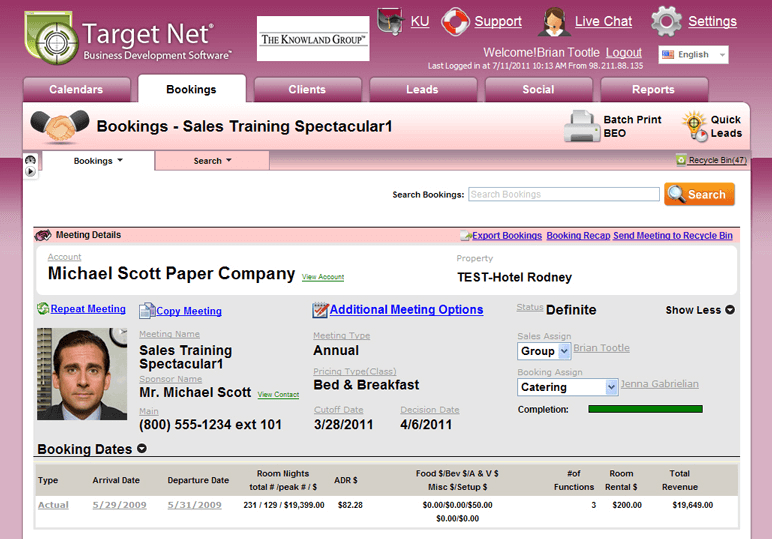Click the Decision Date label
The height and width of the screenshot is (539, 772).
[430, 410]
